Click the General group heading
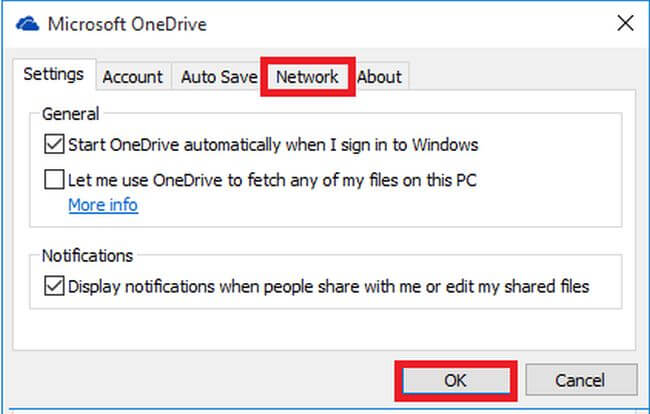This screenshot has width=650, height=414. [x=70, y=113]
